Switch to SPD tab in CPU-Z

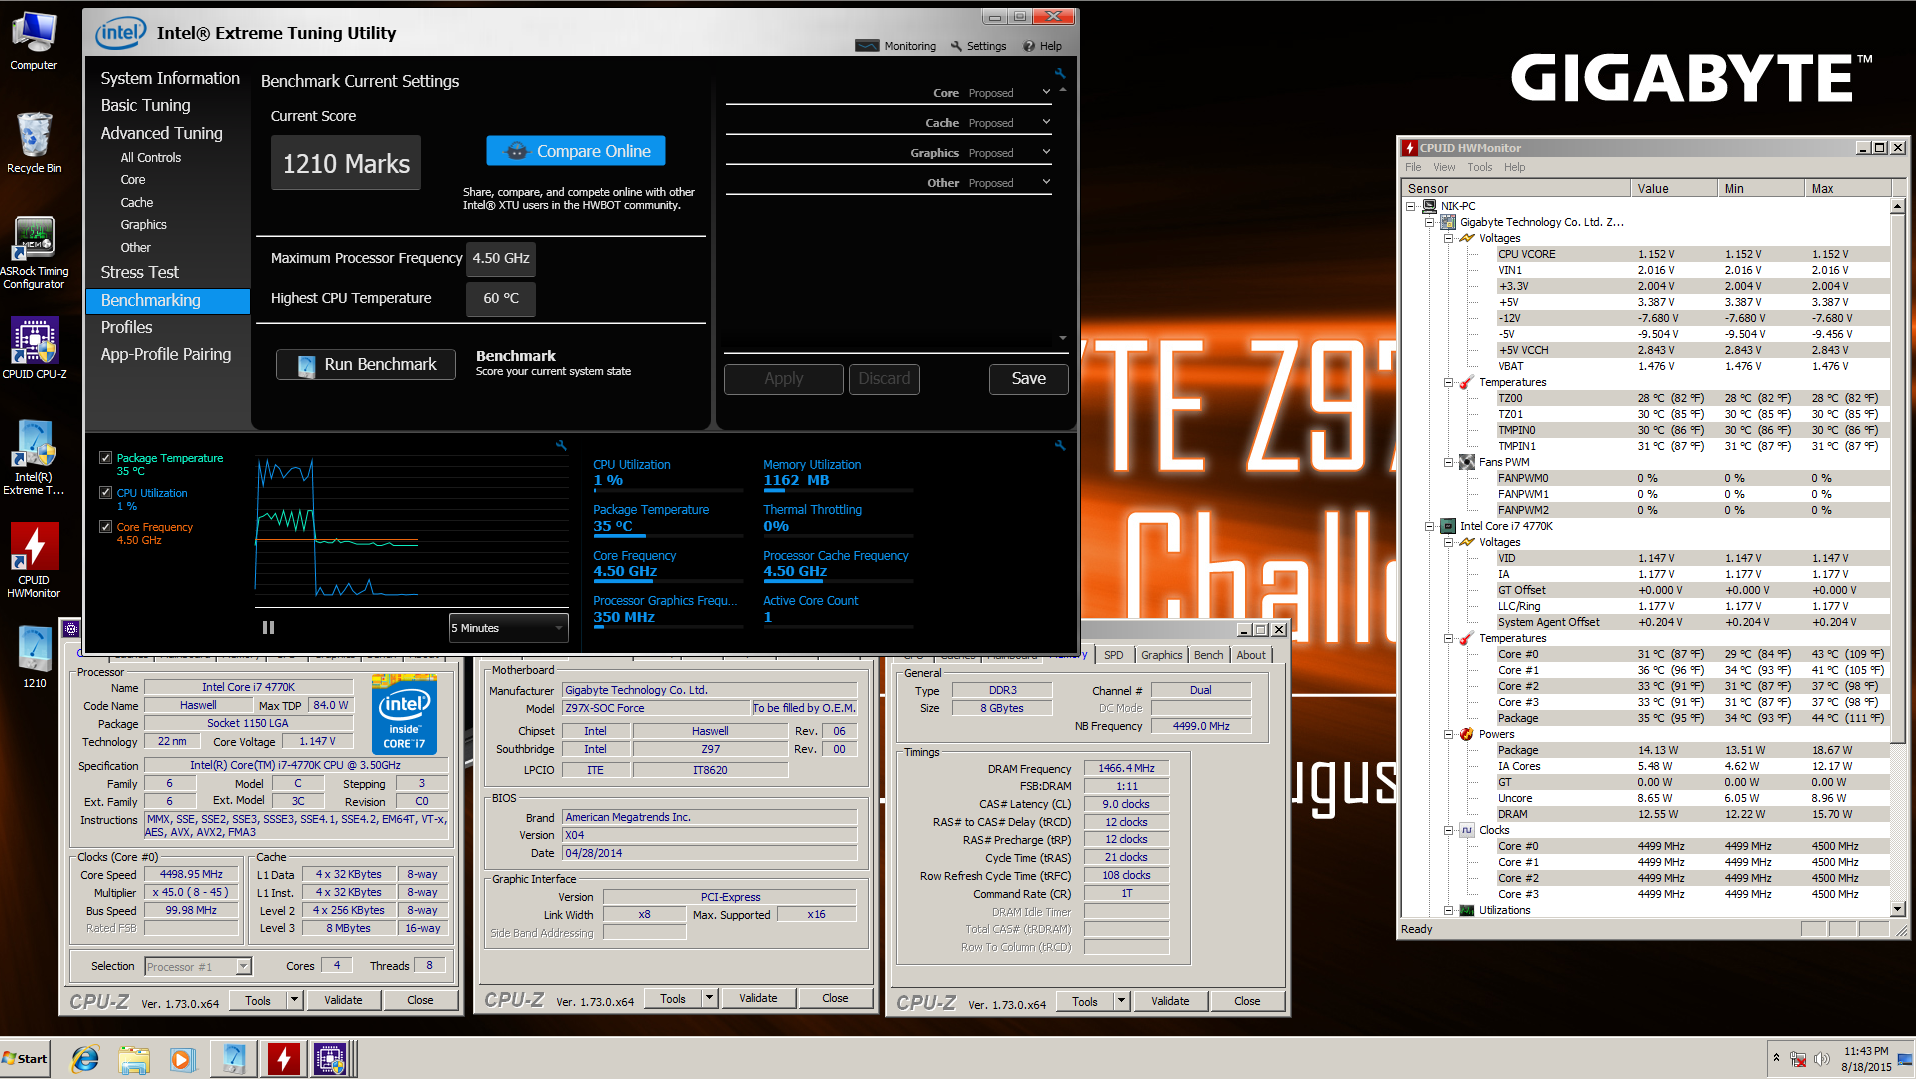pyautogui.click(x=1114, y=655)
